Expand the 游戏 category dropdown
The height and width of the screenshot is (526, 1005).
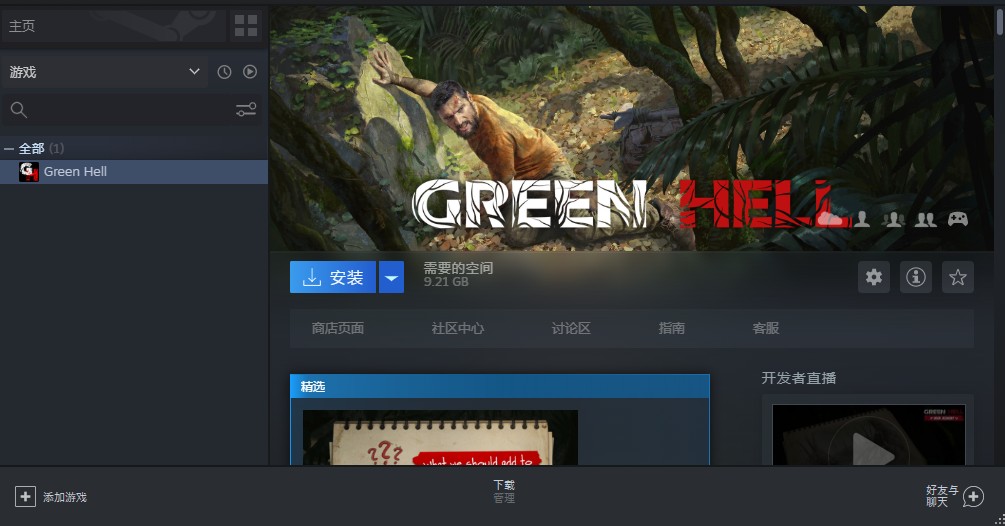point(104,72)
